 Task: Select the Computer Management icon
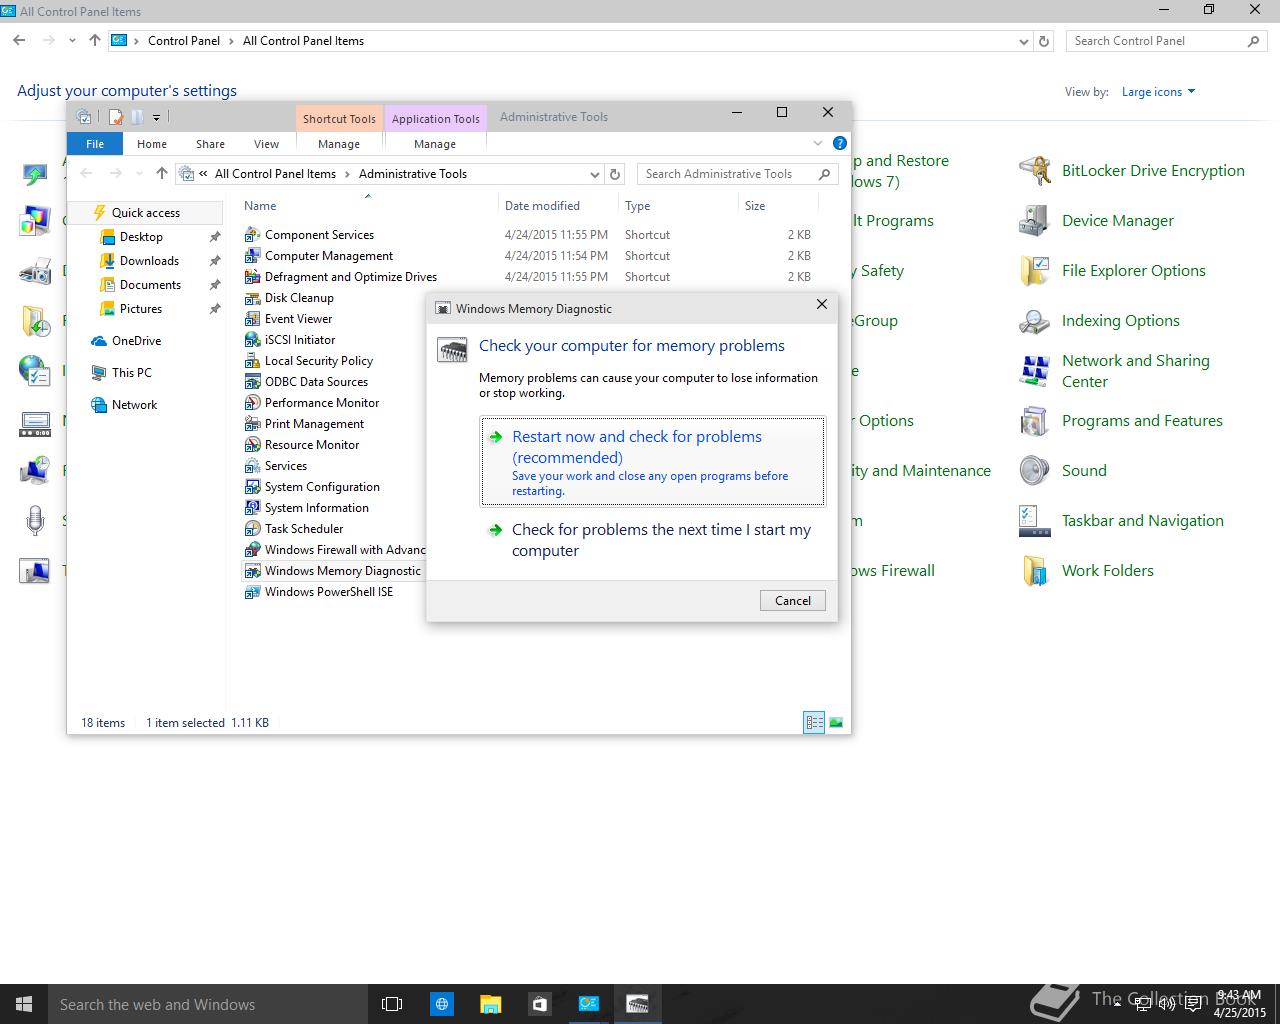pos(252,256)
